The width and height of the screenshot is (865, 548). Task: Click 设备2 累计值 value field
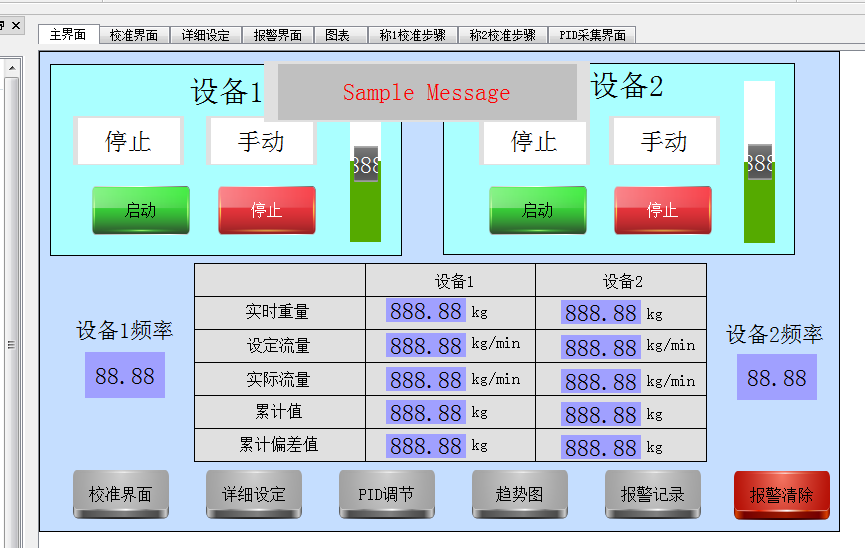point(601,414)
